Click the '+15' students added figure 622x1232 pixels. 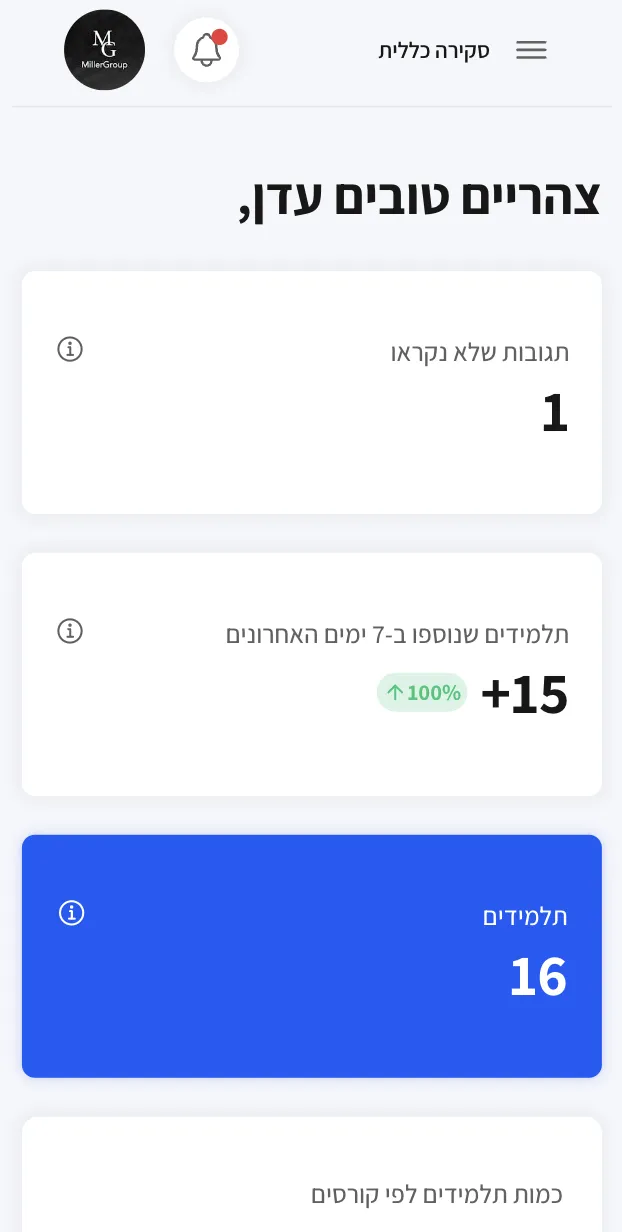point(524,695)
